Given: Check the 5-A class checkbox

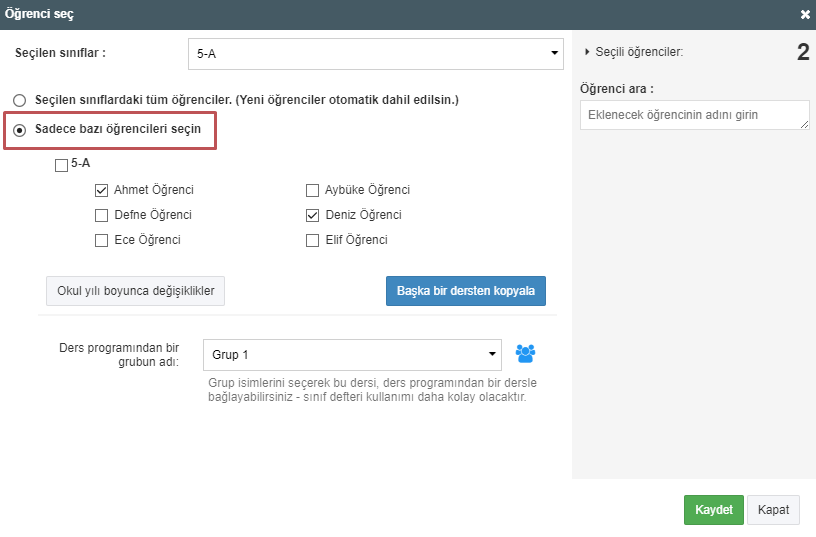Looking at the screenshot, I should [62, 164].
